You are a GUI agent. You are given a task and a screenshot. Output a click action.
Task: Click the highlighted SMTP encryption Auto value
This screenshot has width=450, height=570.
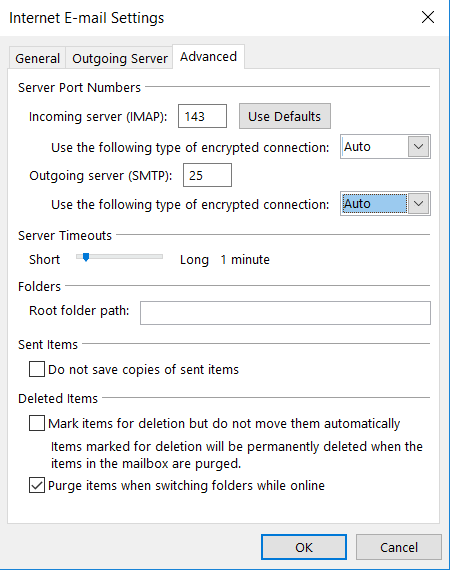[x=374, y=204]
